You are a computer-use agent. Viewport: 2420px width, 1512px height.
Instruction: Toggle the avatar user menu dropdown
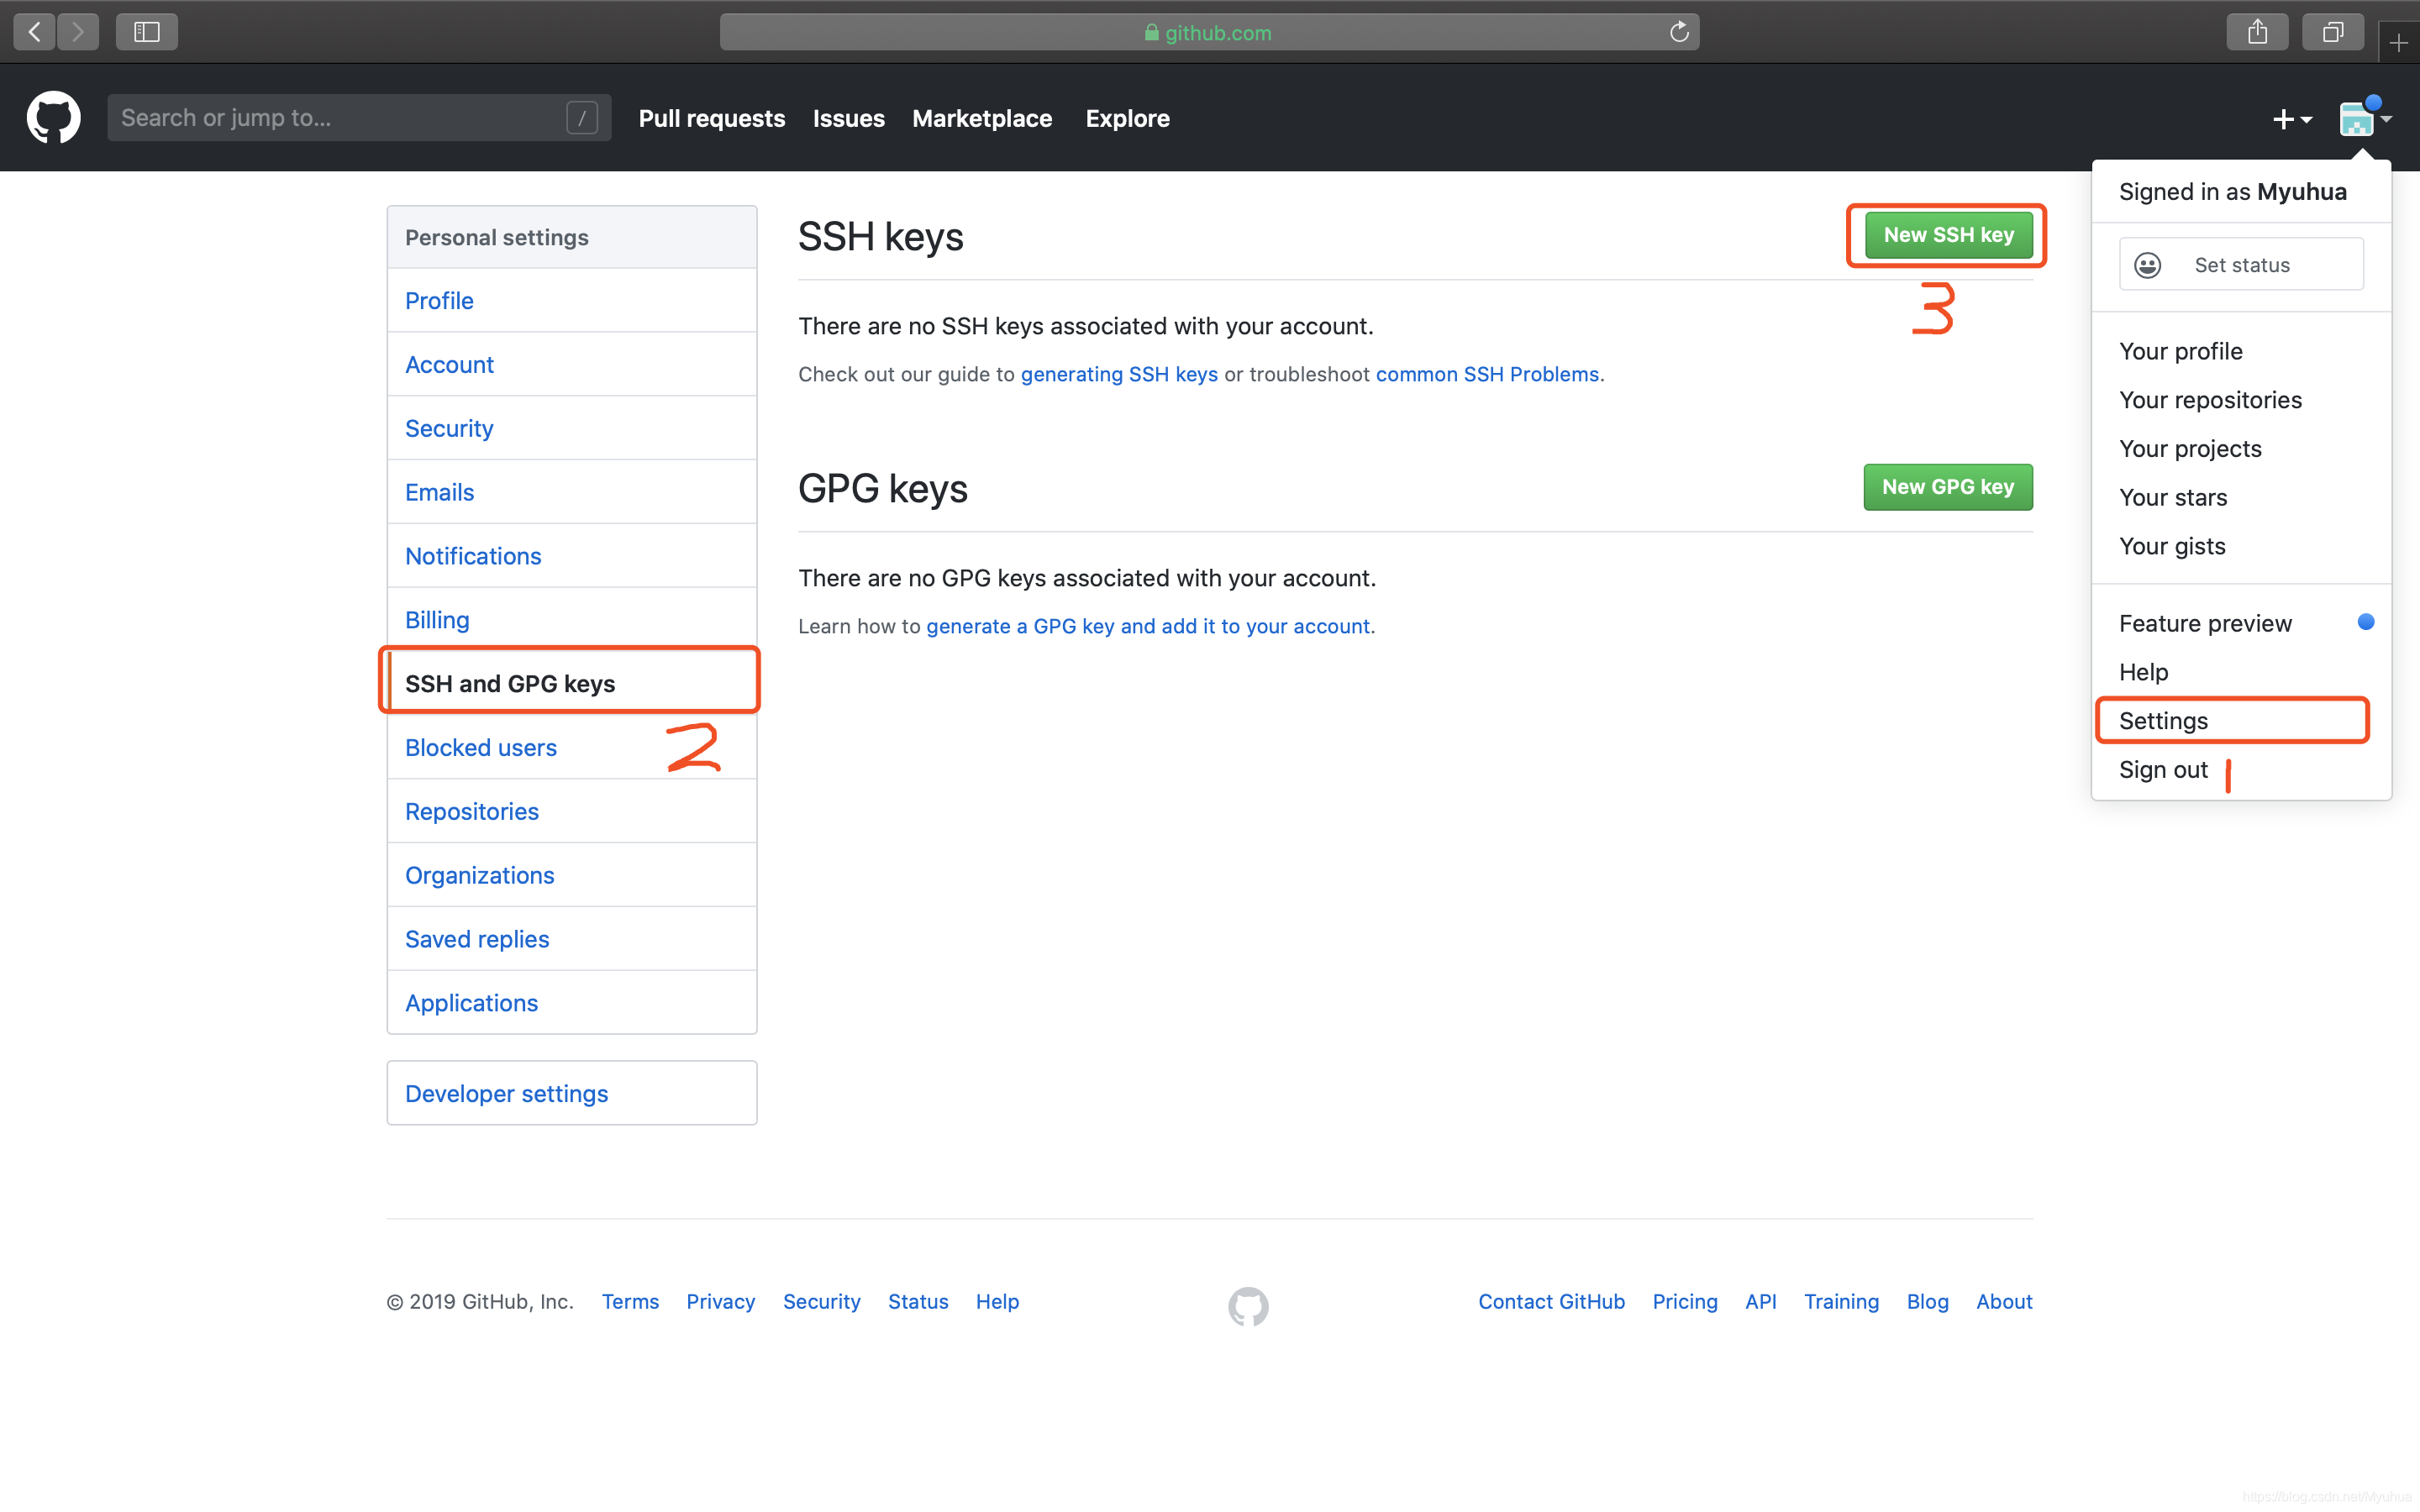[2366, 118]
